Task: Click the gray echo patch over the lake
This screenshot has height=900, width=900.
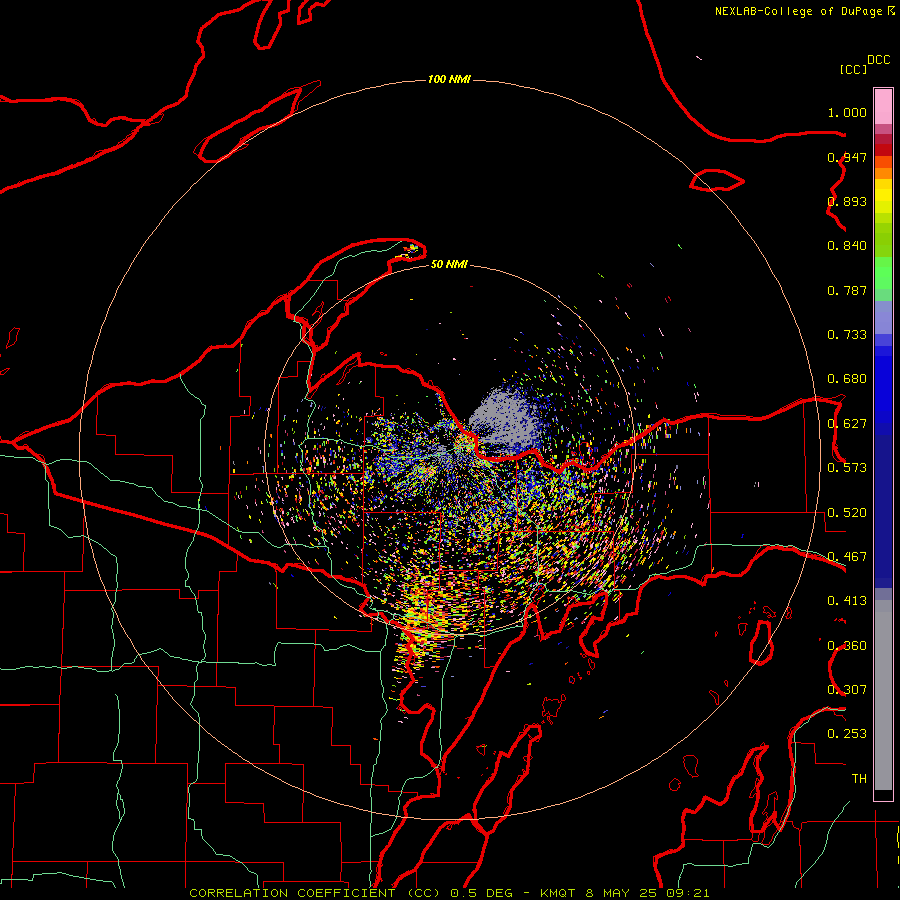Action: 504,419
